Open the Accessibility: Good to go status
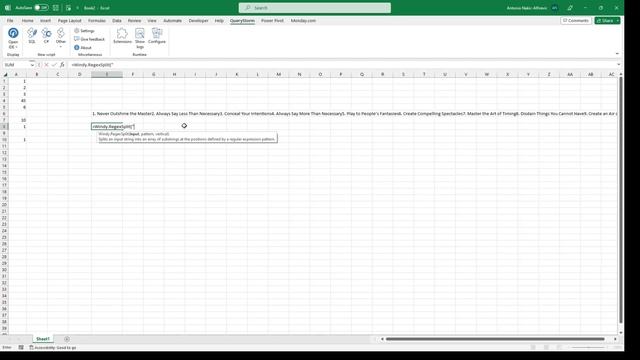Viewport: 640px width, 360px height. [x=53, y=347]
